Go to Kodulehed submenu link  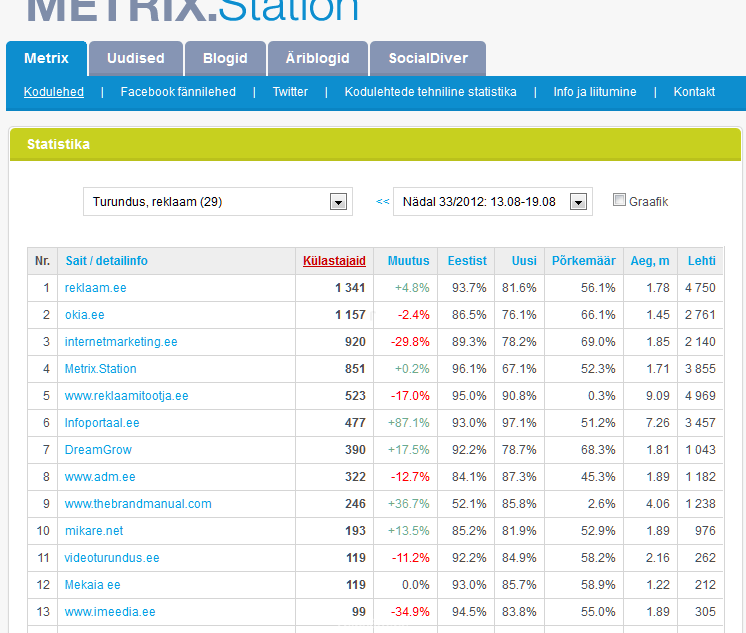tap(54, 92)
